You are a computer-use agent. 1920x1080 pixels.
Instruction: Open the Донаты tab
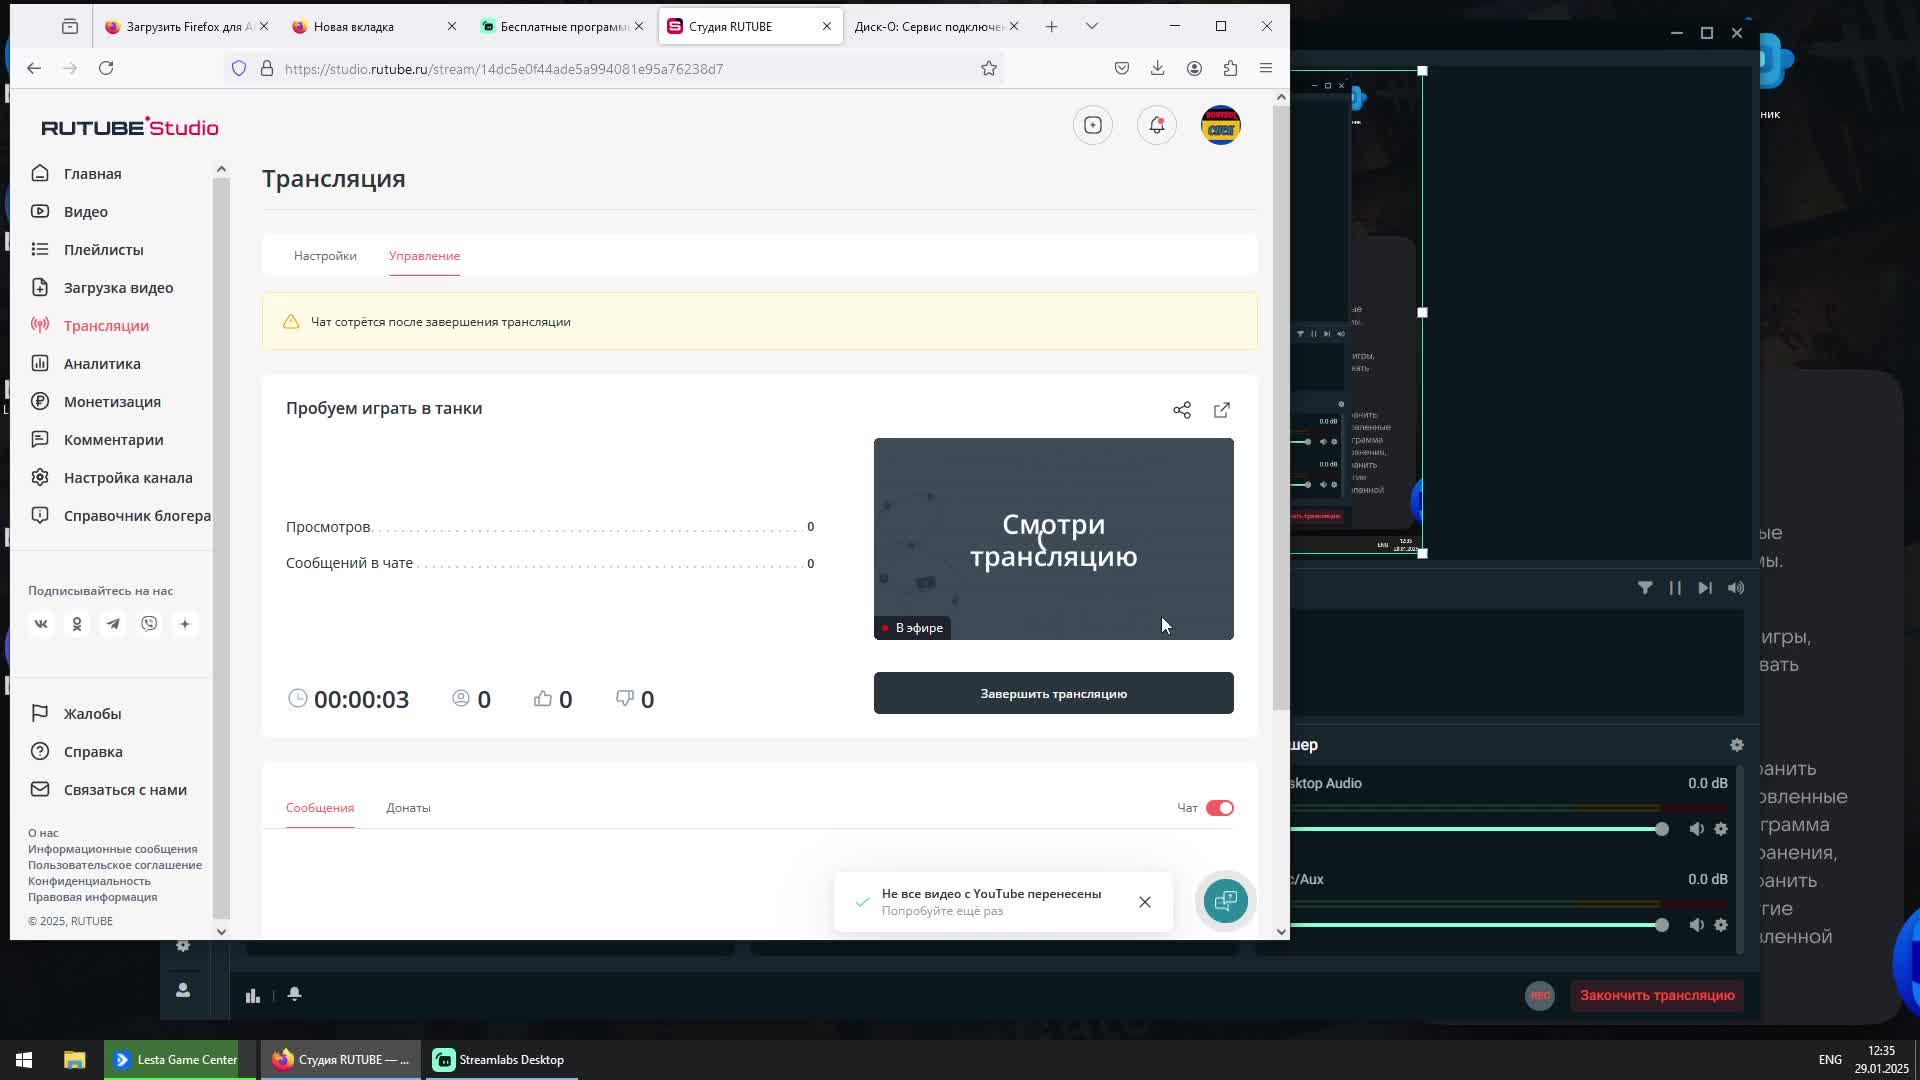pos(408,808)
